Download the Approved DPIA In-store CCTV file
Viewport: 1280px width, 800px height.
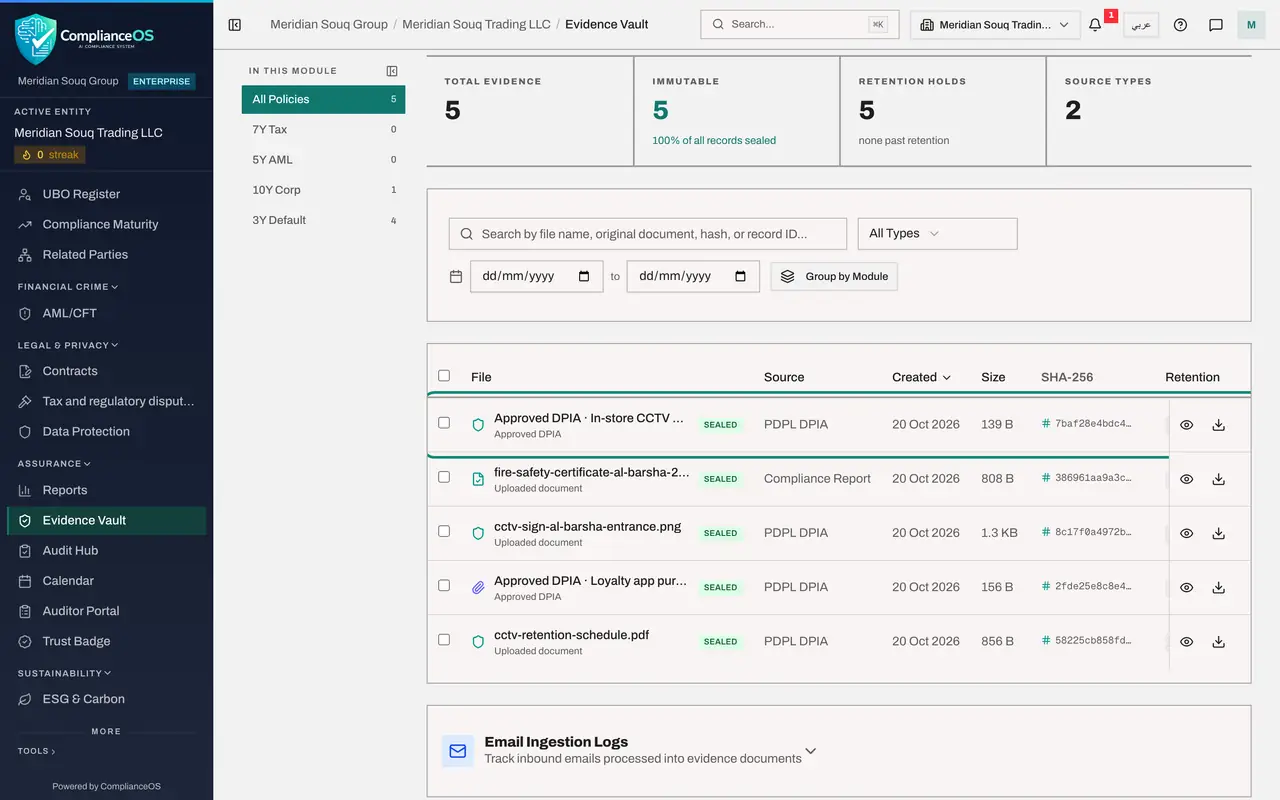click(x=1218, y=425)
